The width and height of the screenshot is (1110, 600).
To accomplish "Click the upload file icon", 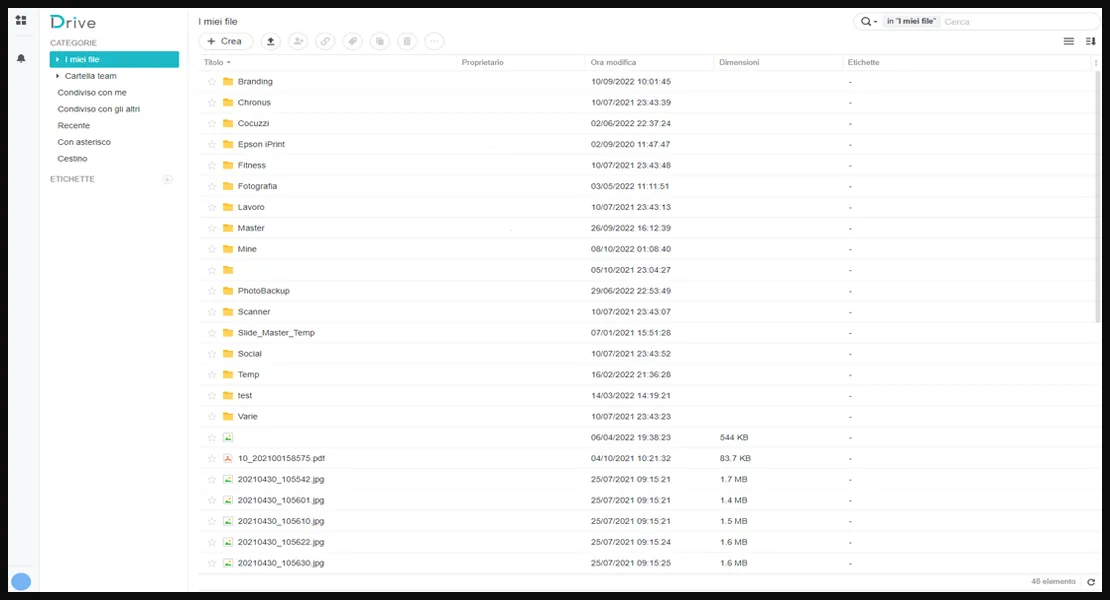I will pyautogui.click(x=270, y=41).
